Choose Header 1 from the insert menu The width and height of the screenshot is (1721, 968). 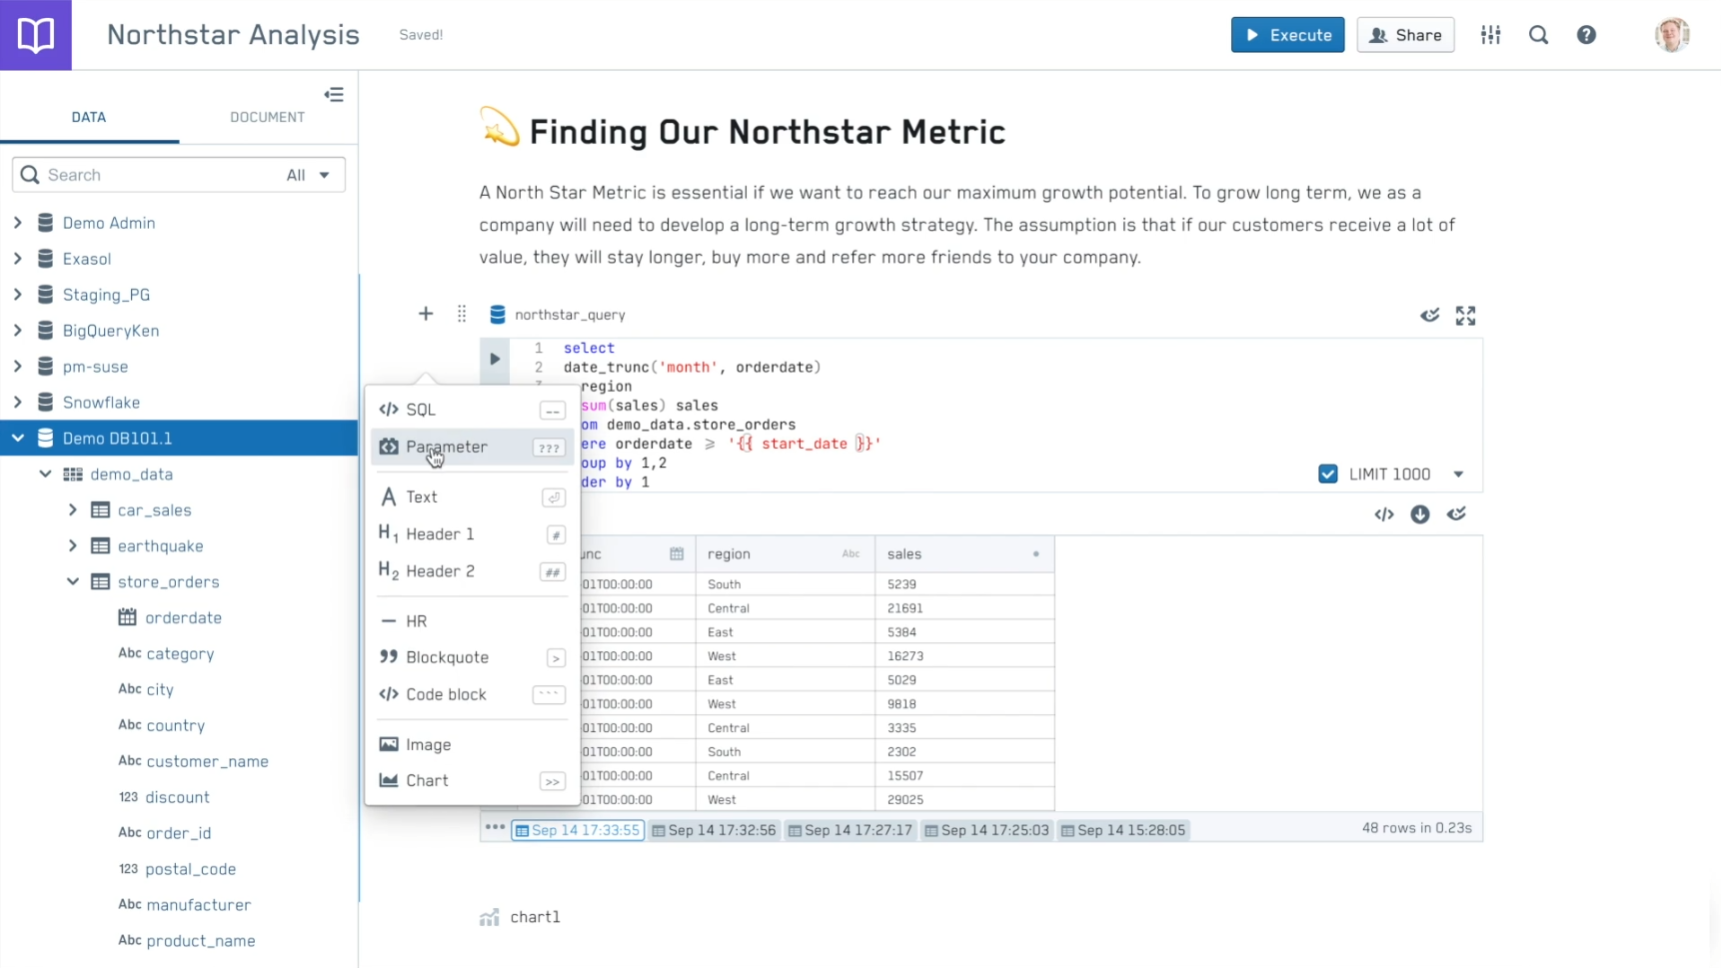coord(472,534)
